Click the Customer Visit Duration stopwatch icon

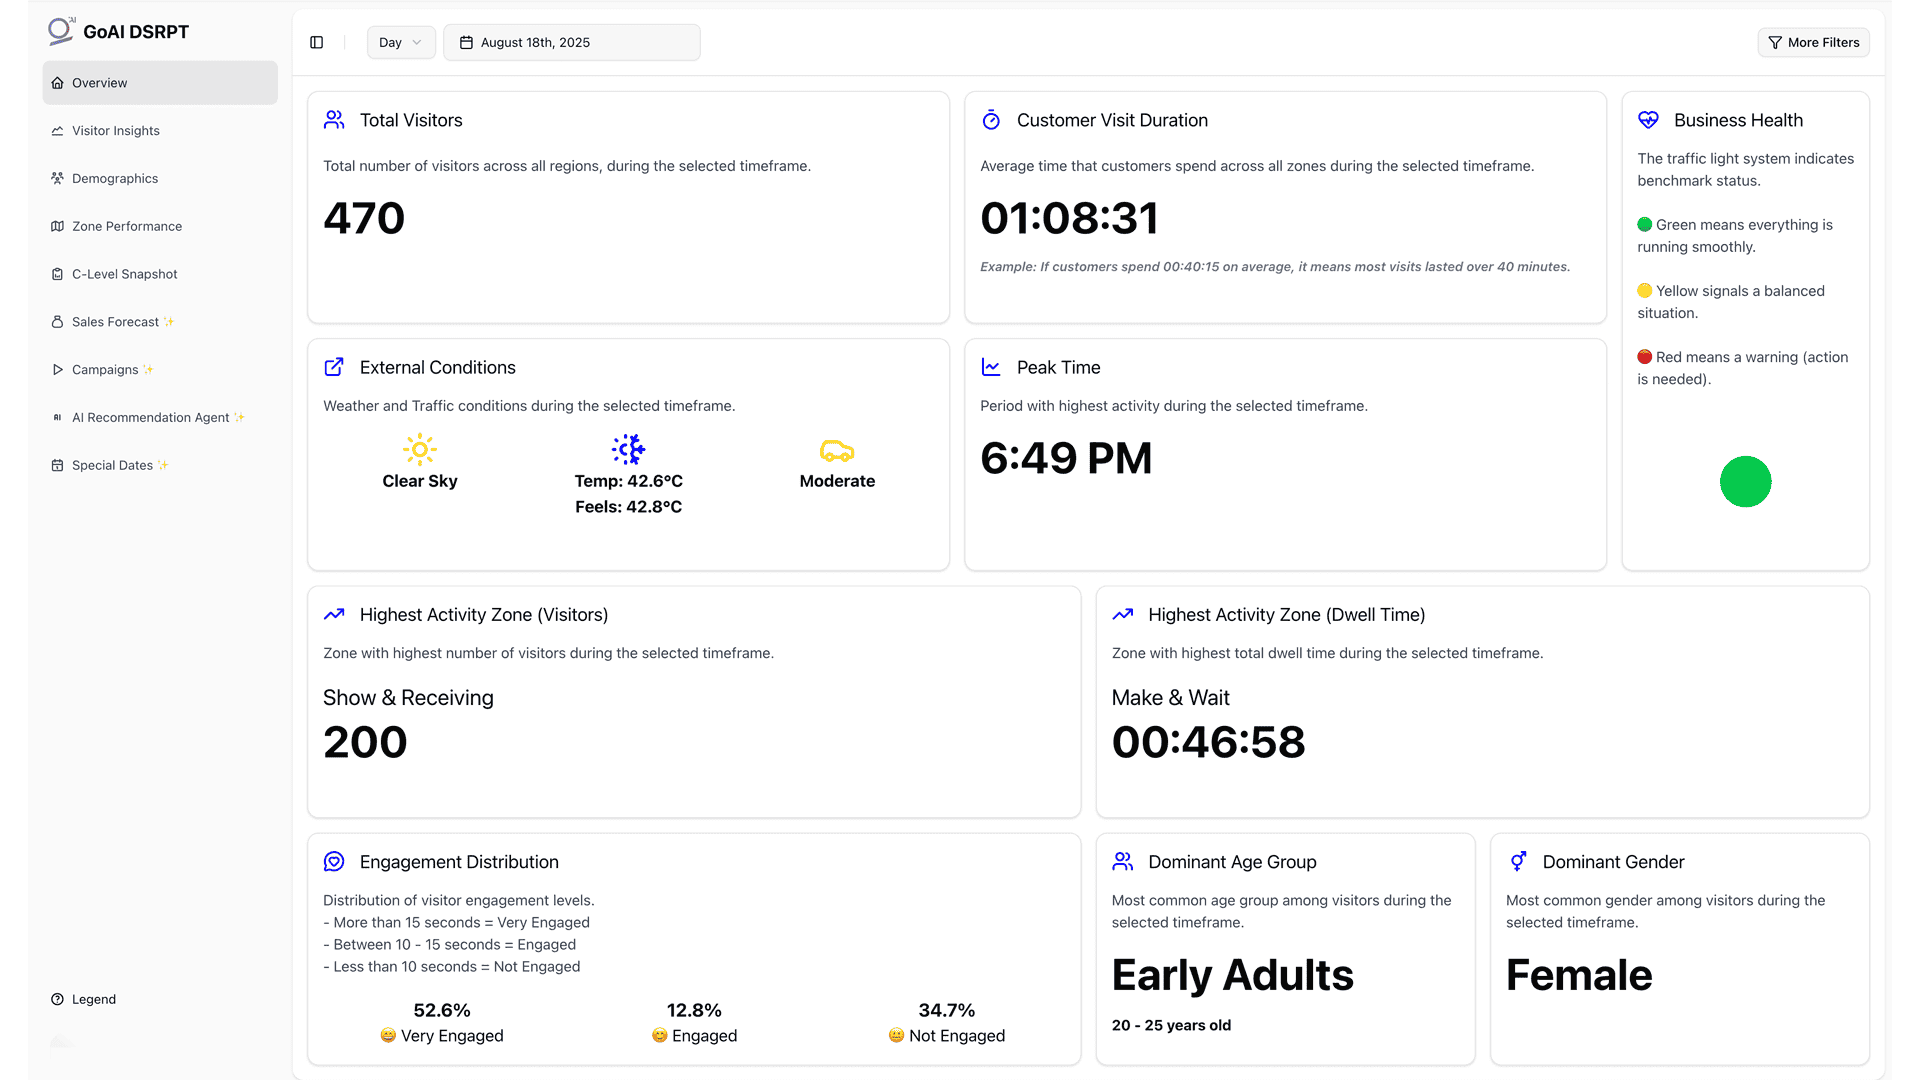pos(991,120)
